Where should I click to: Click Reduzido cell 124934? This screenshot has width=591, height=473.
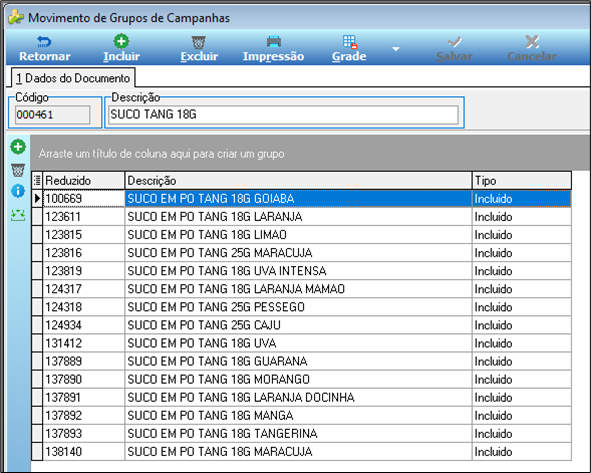click(84, 325)
